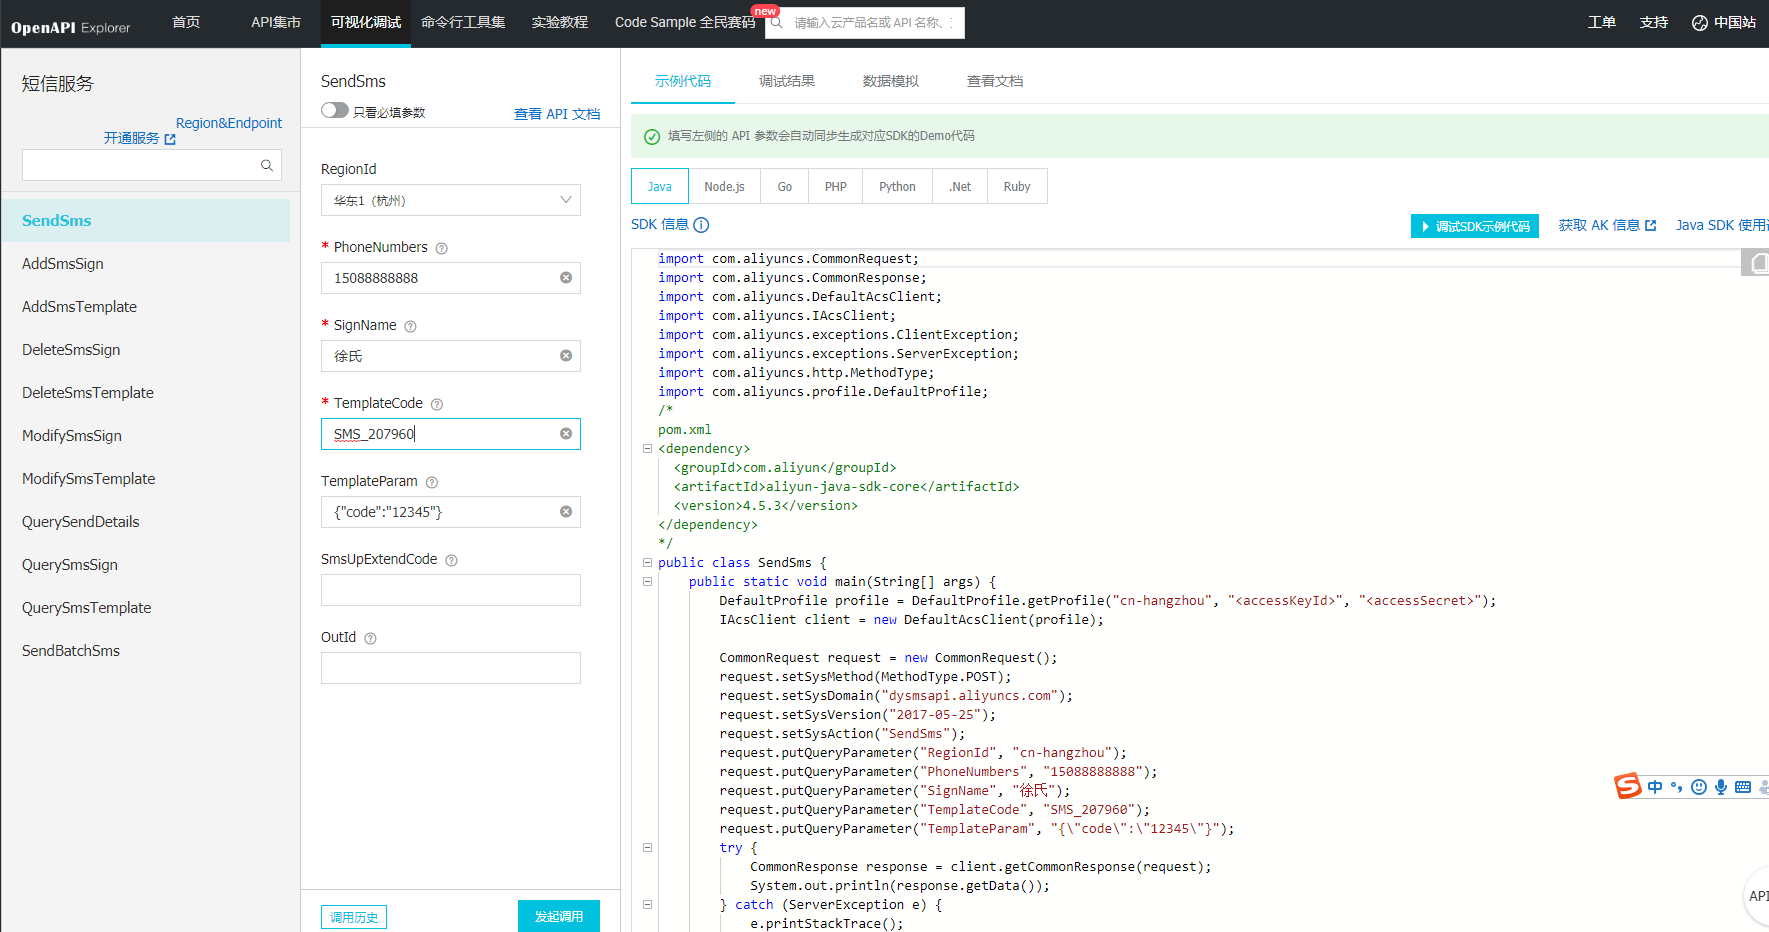Select the PHP language tab
The width and height of the screenshot is (1769, 932).
tap(836, 187)
